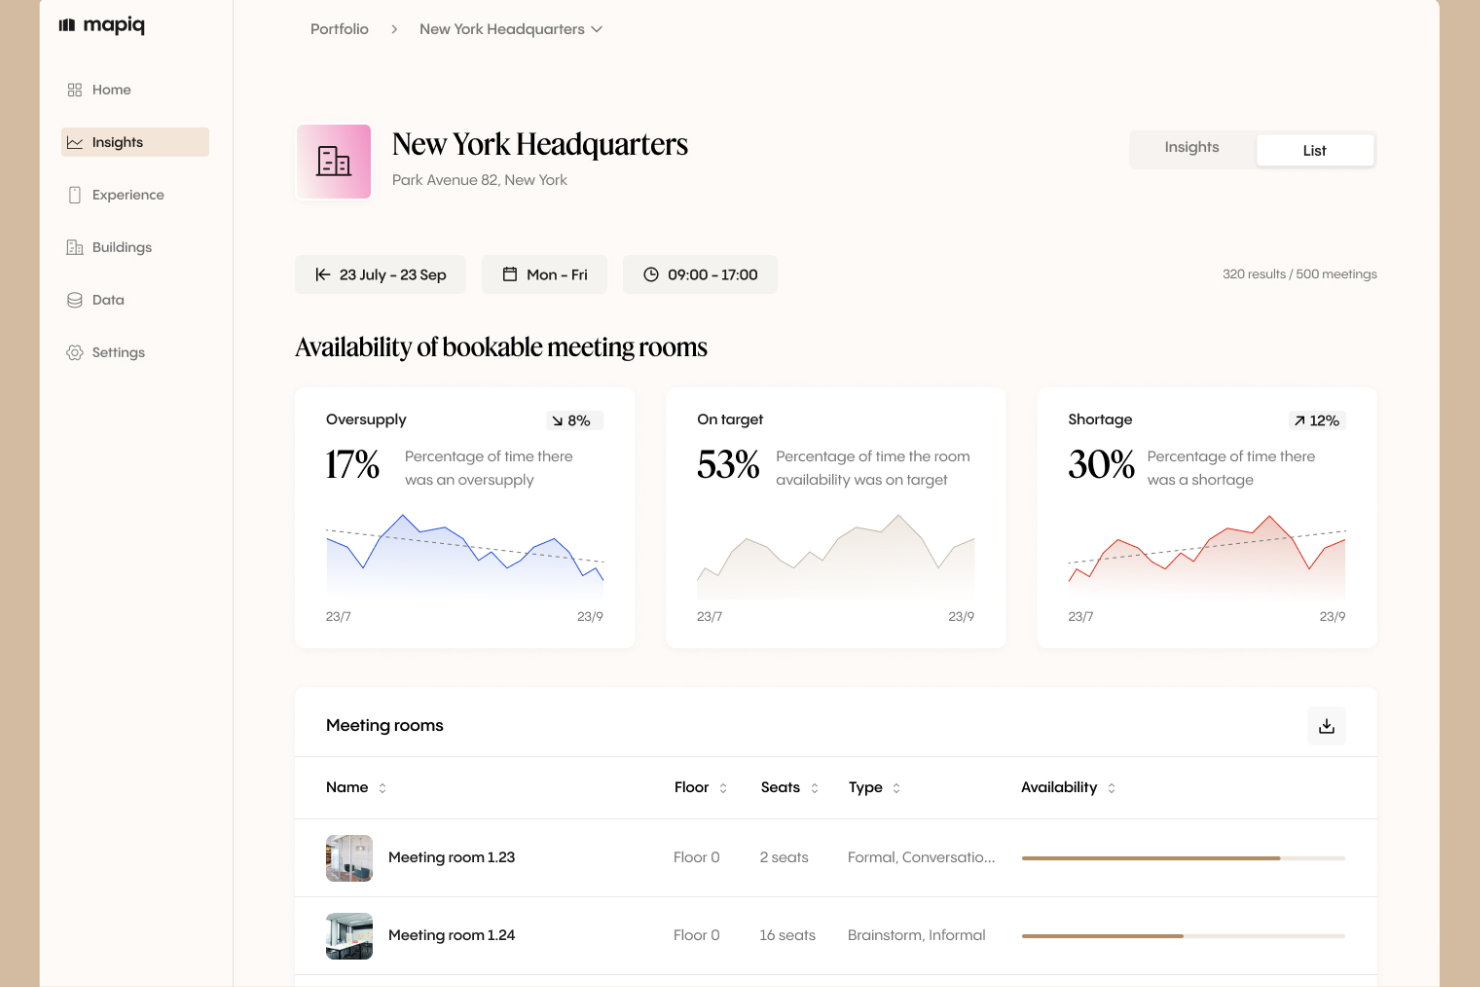The image size is (1480, 987).
Task: Click '320 results / 500 meetings' text
Action: tap(1299, 274)
